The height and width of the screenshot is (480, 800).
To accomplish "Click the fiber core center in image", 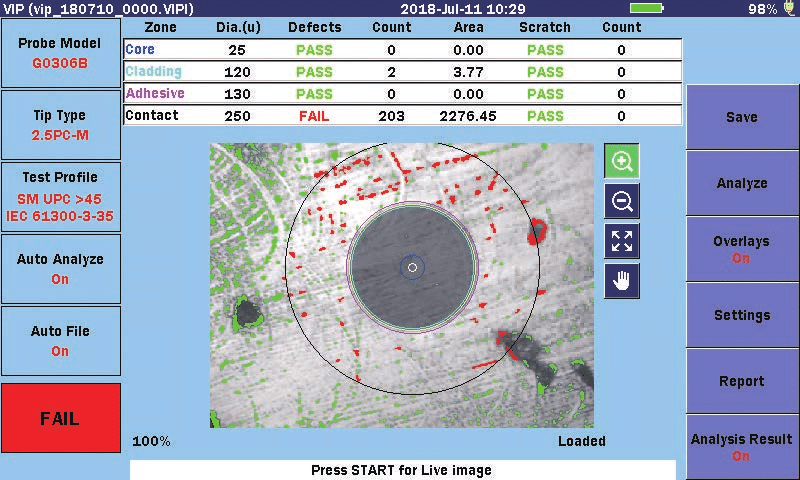I will point(412,267).
